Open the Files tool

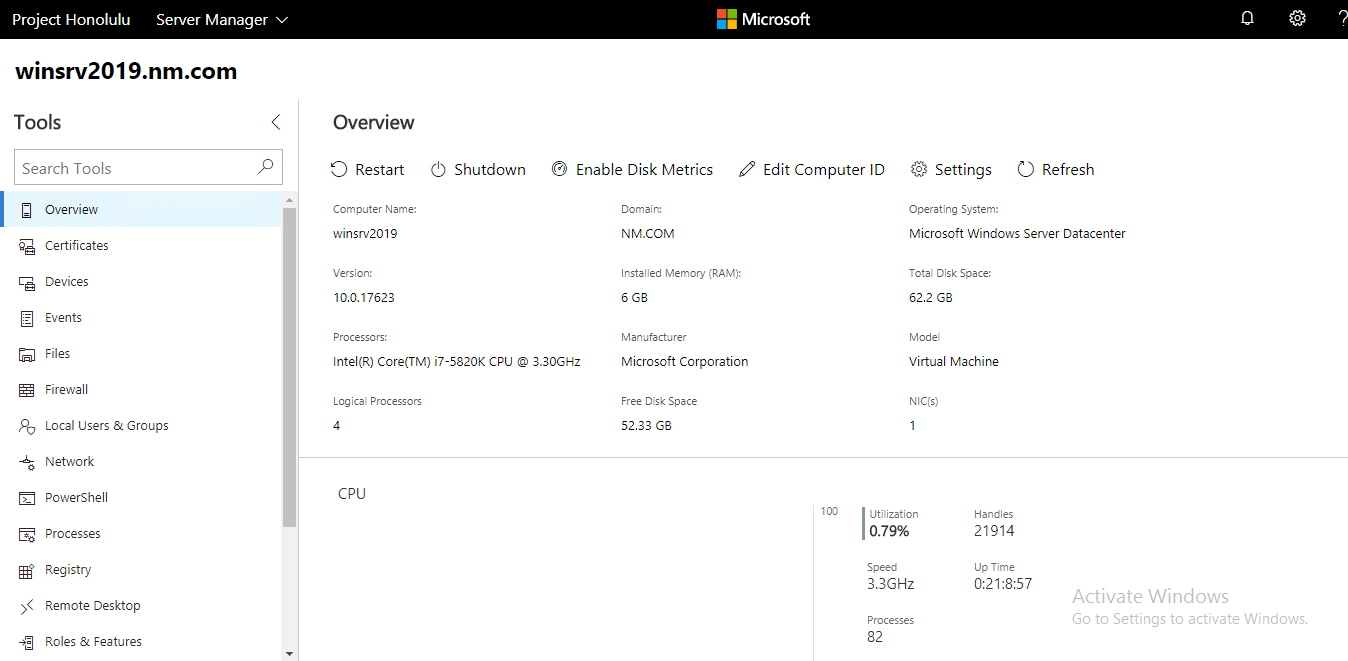click(x=59, y=353)
